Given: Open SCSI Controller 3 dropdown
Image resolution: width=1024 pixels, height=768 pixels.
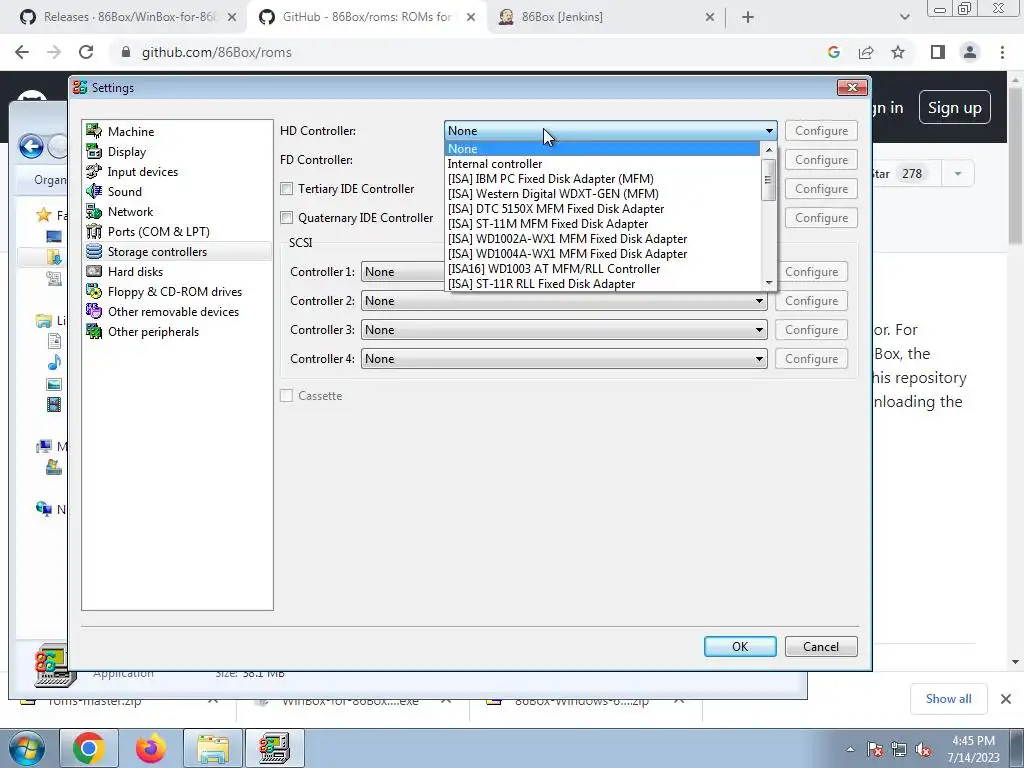Looking at the screenshot, I should [564, 330].
